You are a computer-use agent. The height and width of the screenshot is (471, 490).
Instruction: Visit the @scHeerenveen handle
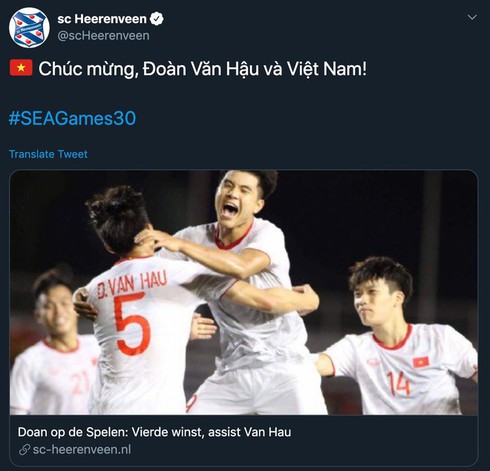[x=103, y=36]
